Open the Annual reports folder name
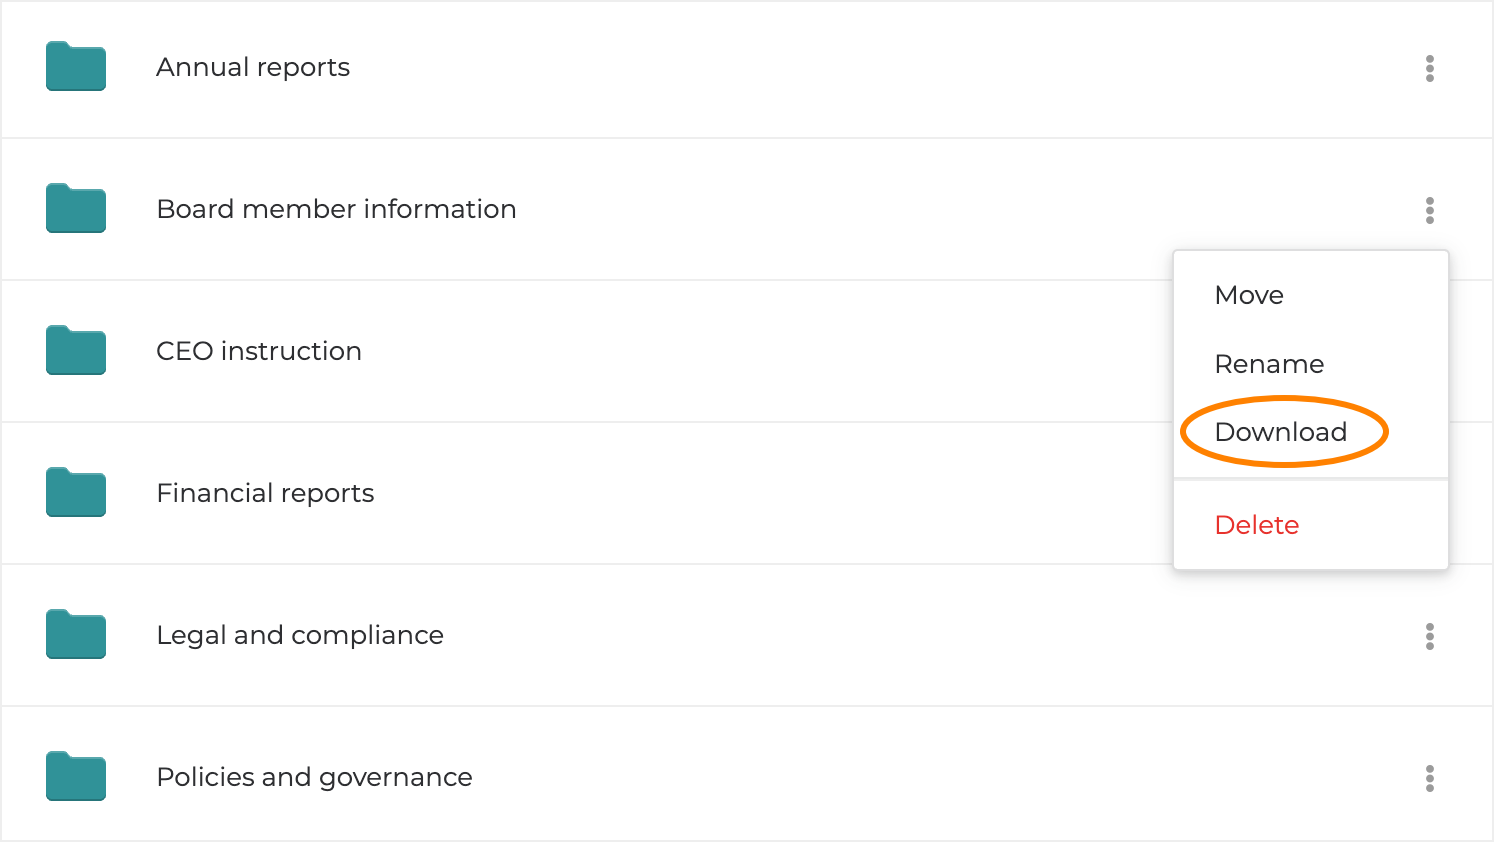1494x842 pixels. coord(253,67)
